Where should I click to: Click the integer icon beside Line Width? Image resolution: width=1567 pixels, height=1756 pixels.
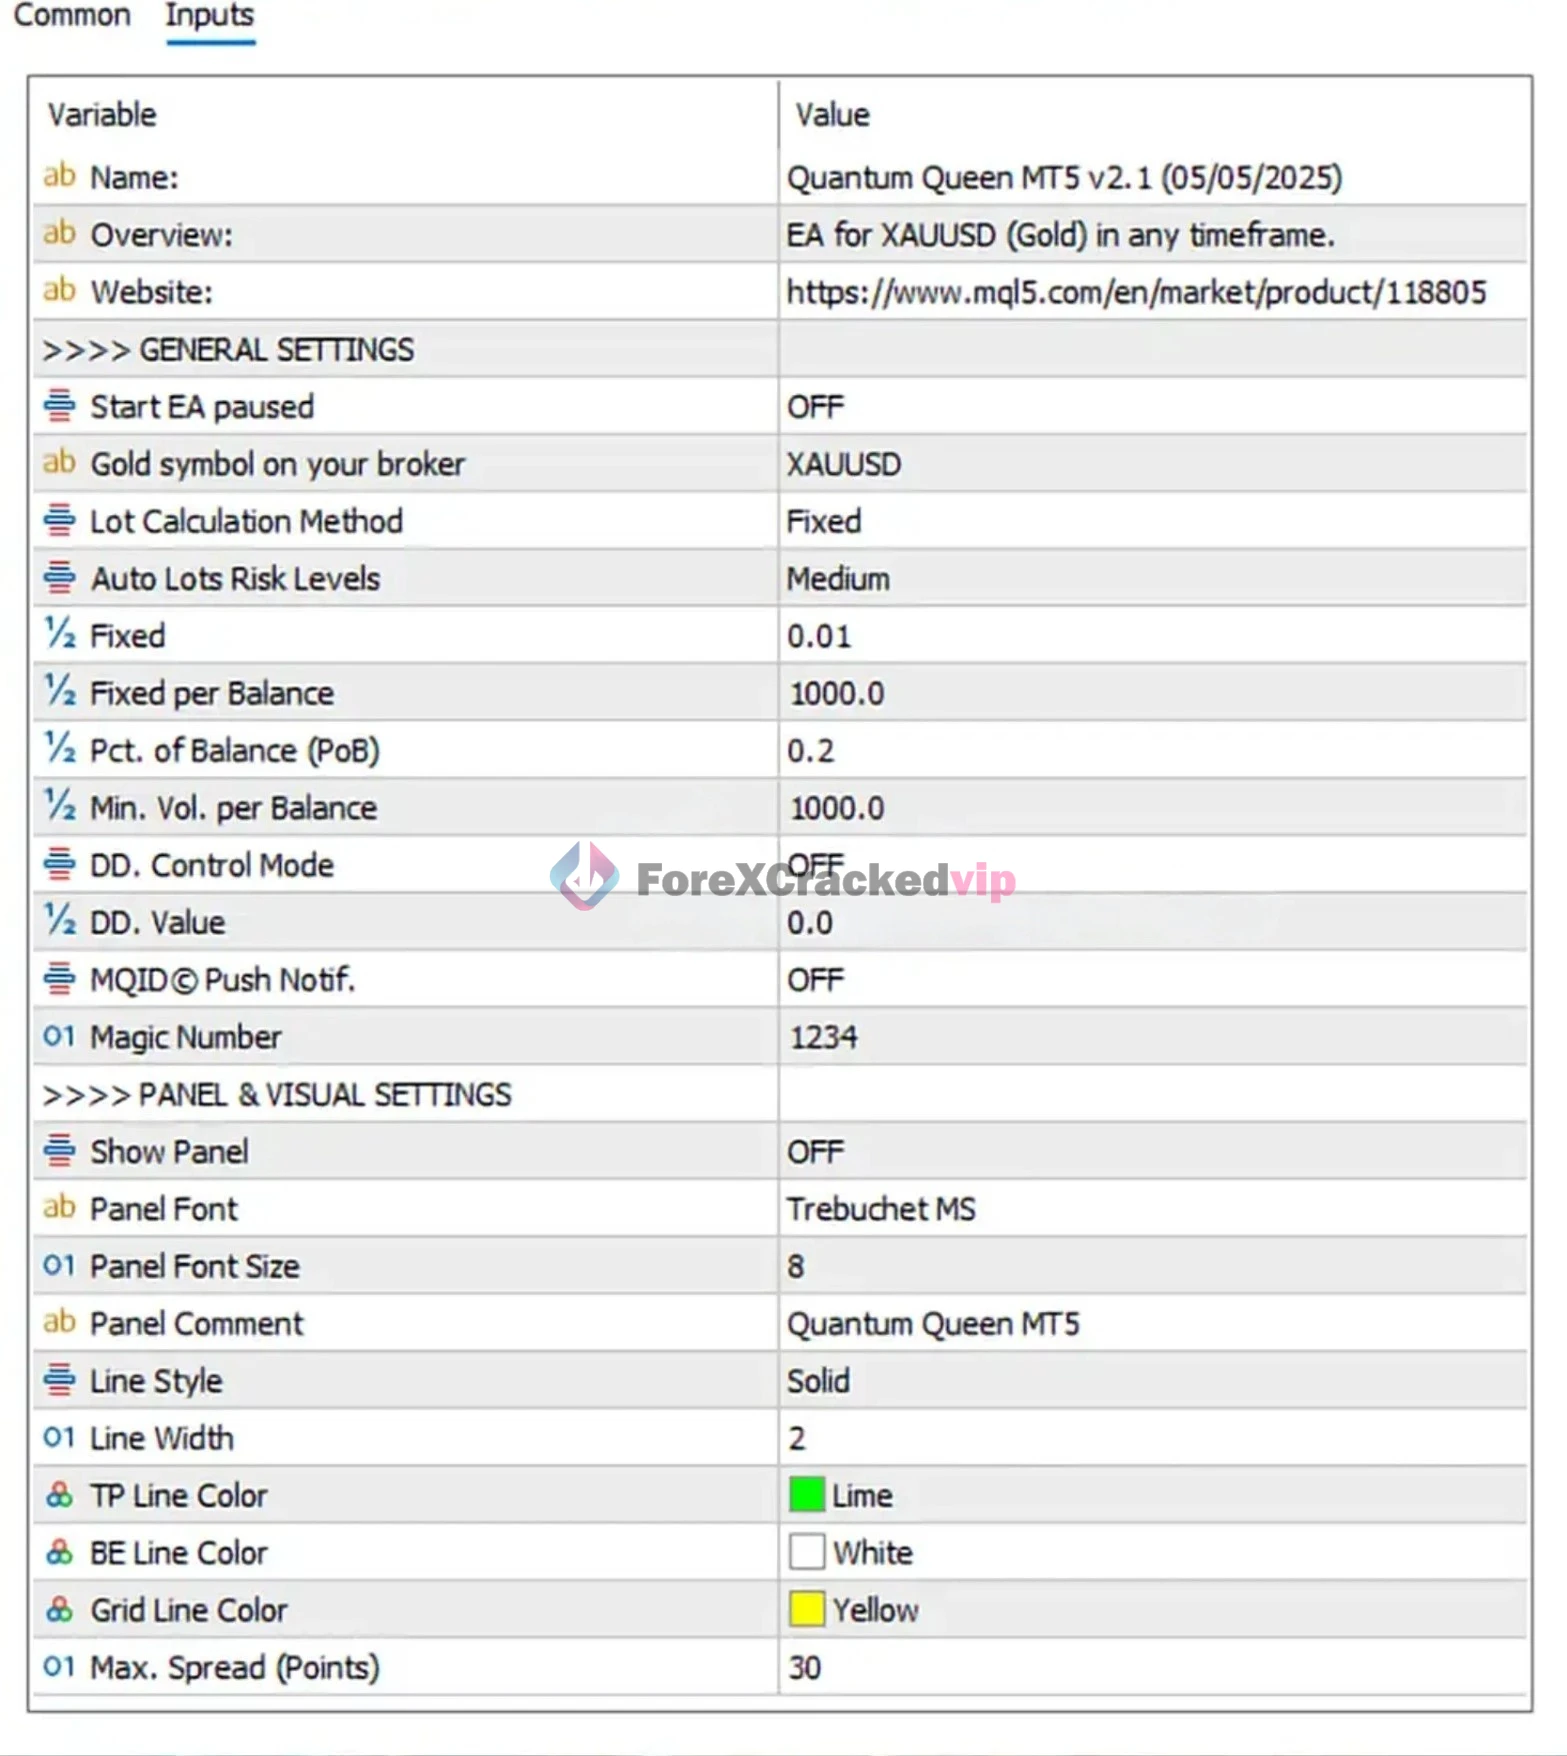[59, 1437]
